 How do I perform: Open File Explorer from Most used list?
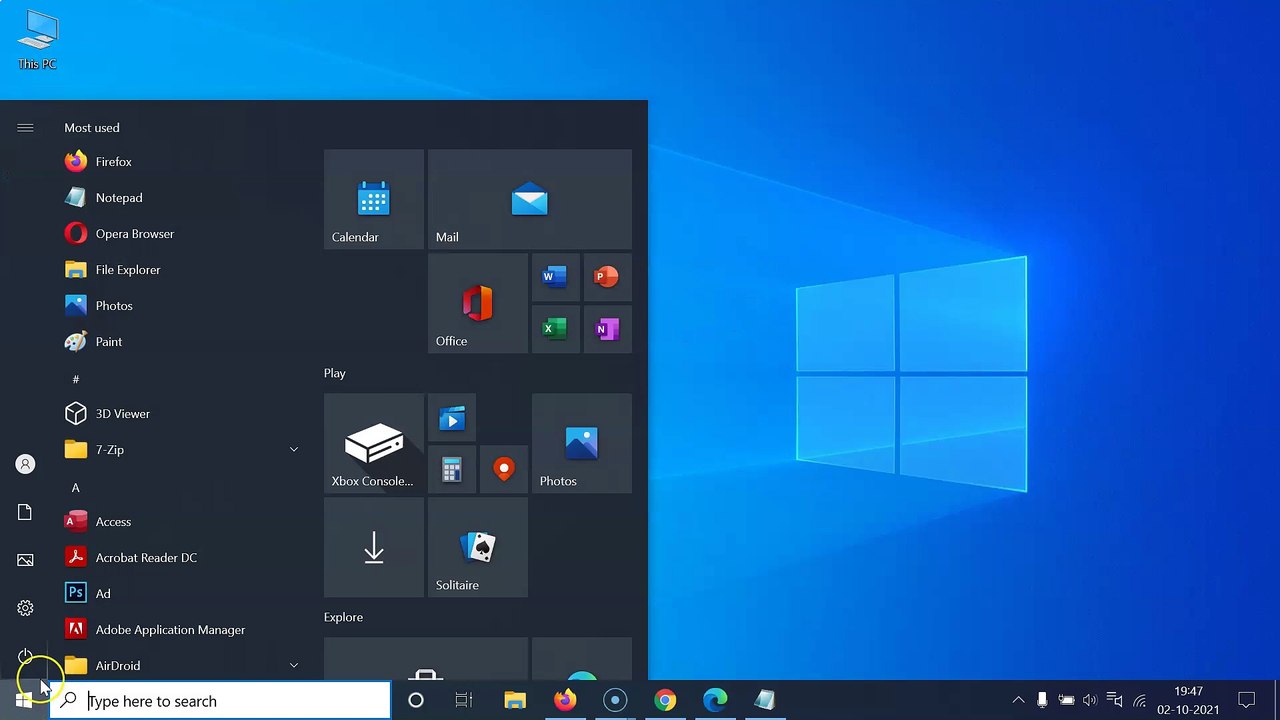point(180,270)
